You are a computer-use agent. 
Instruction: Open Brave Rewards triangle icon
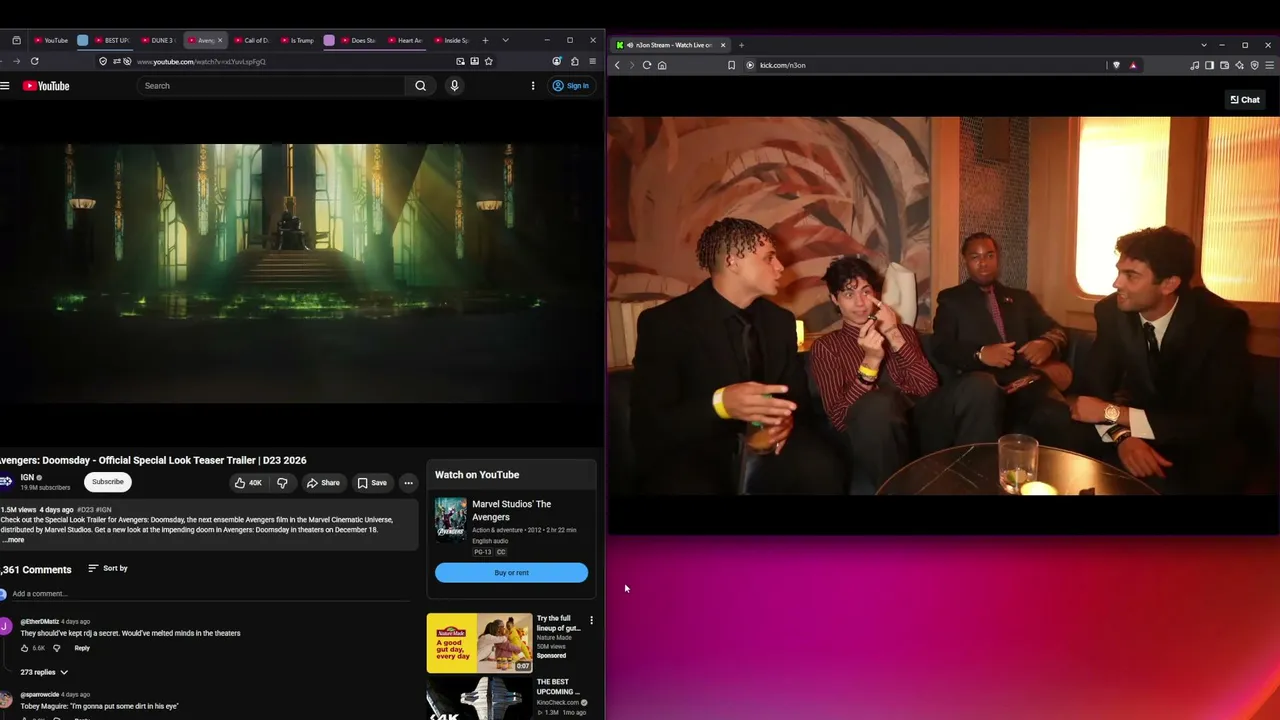tap(1133, 65)
